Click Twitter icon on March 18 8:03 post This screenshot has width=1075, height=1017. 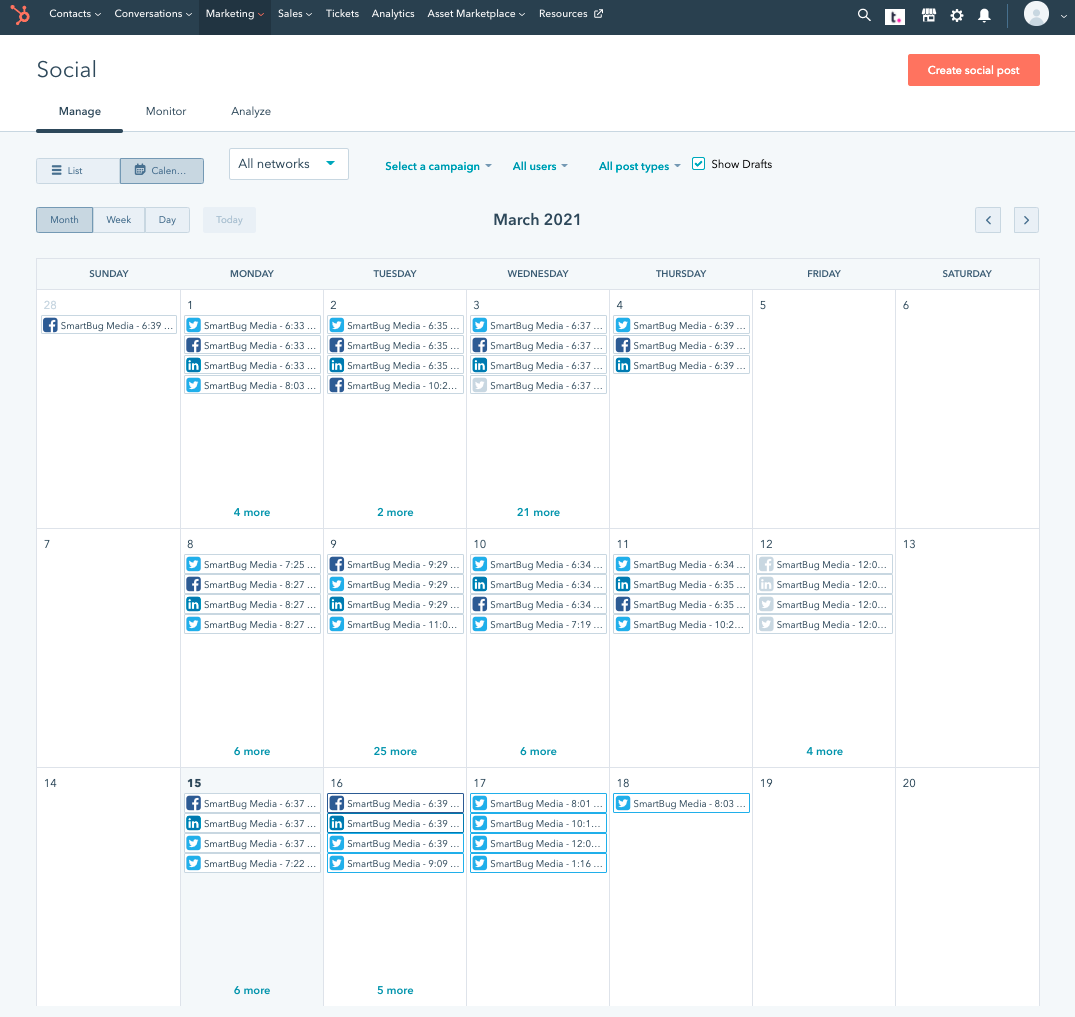click(623, 803)
